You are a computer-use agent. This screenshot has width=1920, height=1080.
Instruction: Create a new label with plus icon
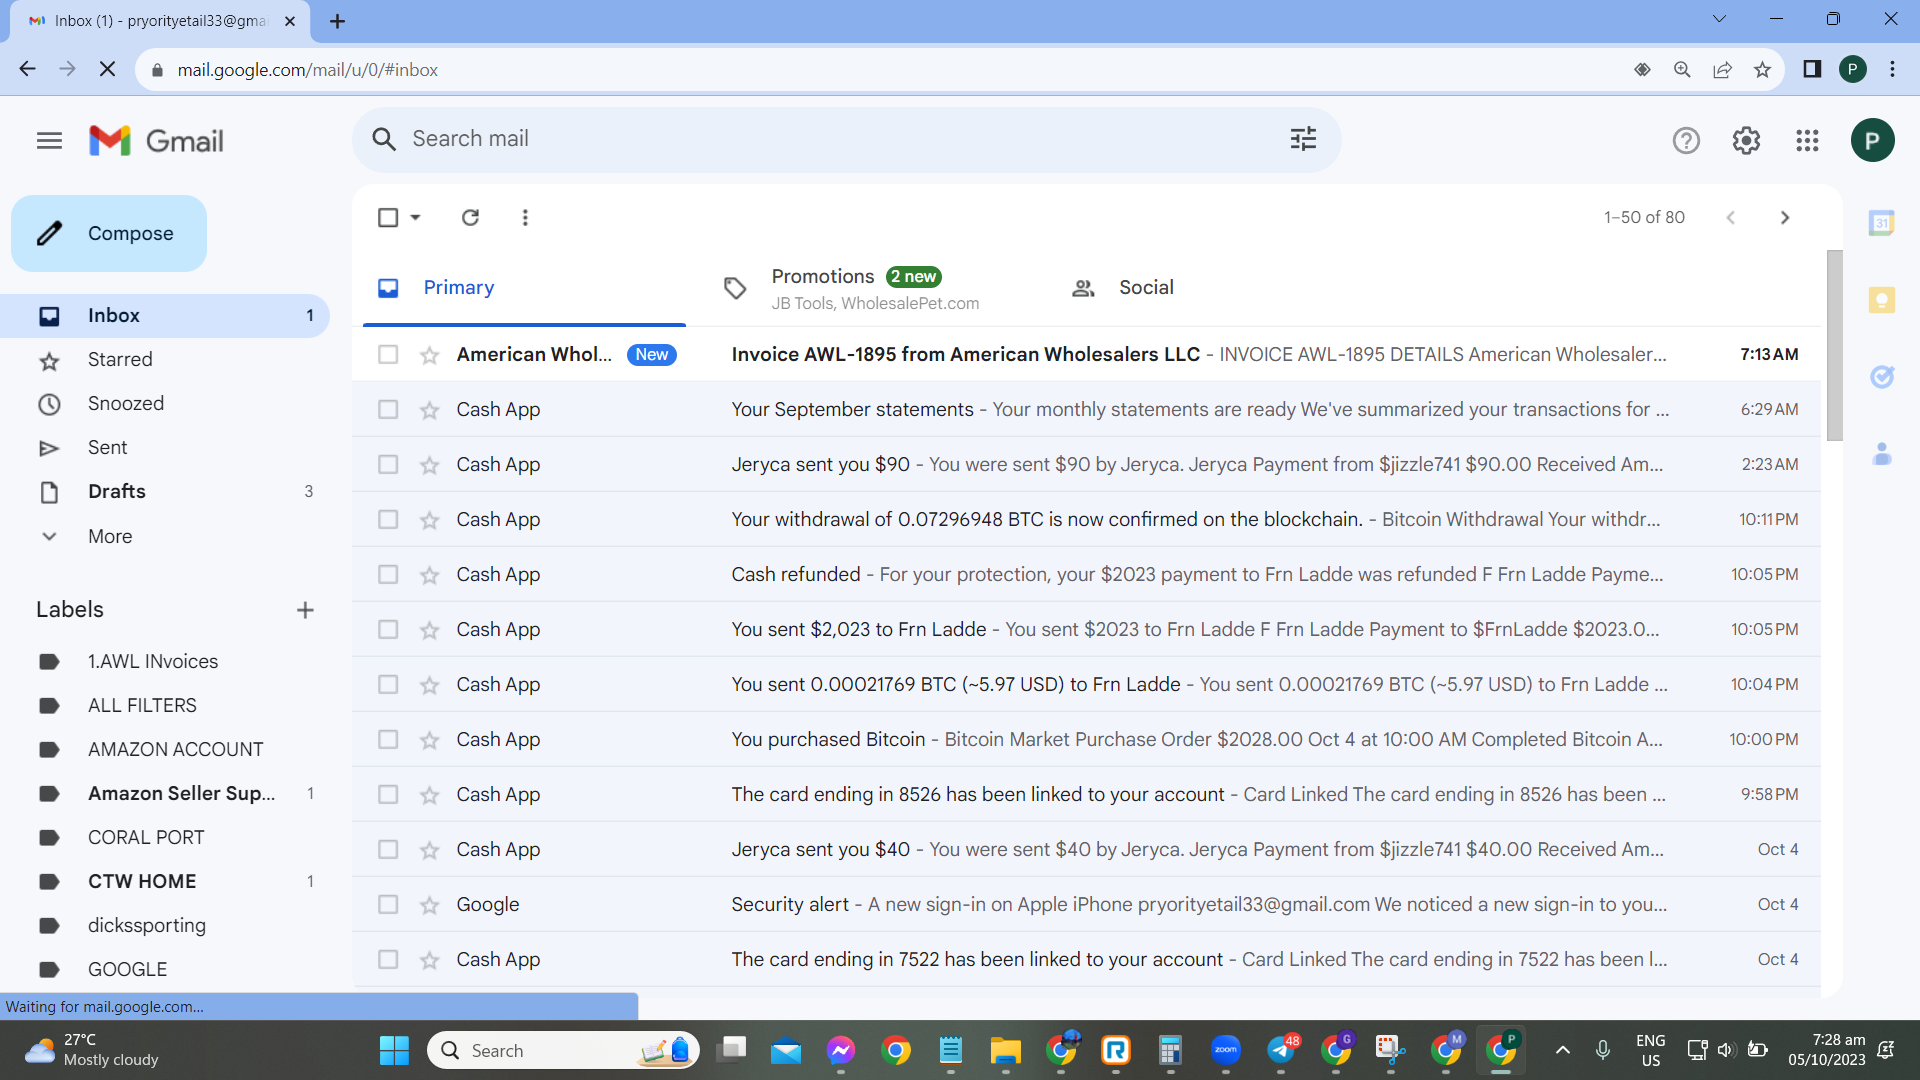pyautogui.click(x=305, y=610)
